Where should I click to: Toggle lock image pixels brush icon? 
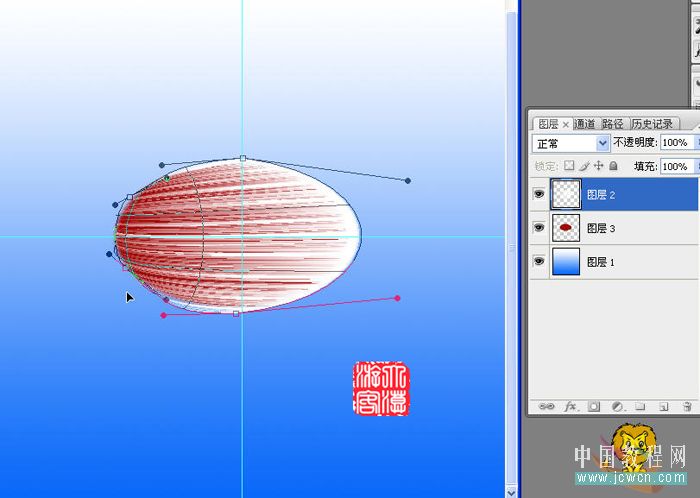click(584, 166)
